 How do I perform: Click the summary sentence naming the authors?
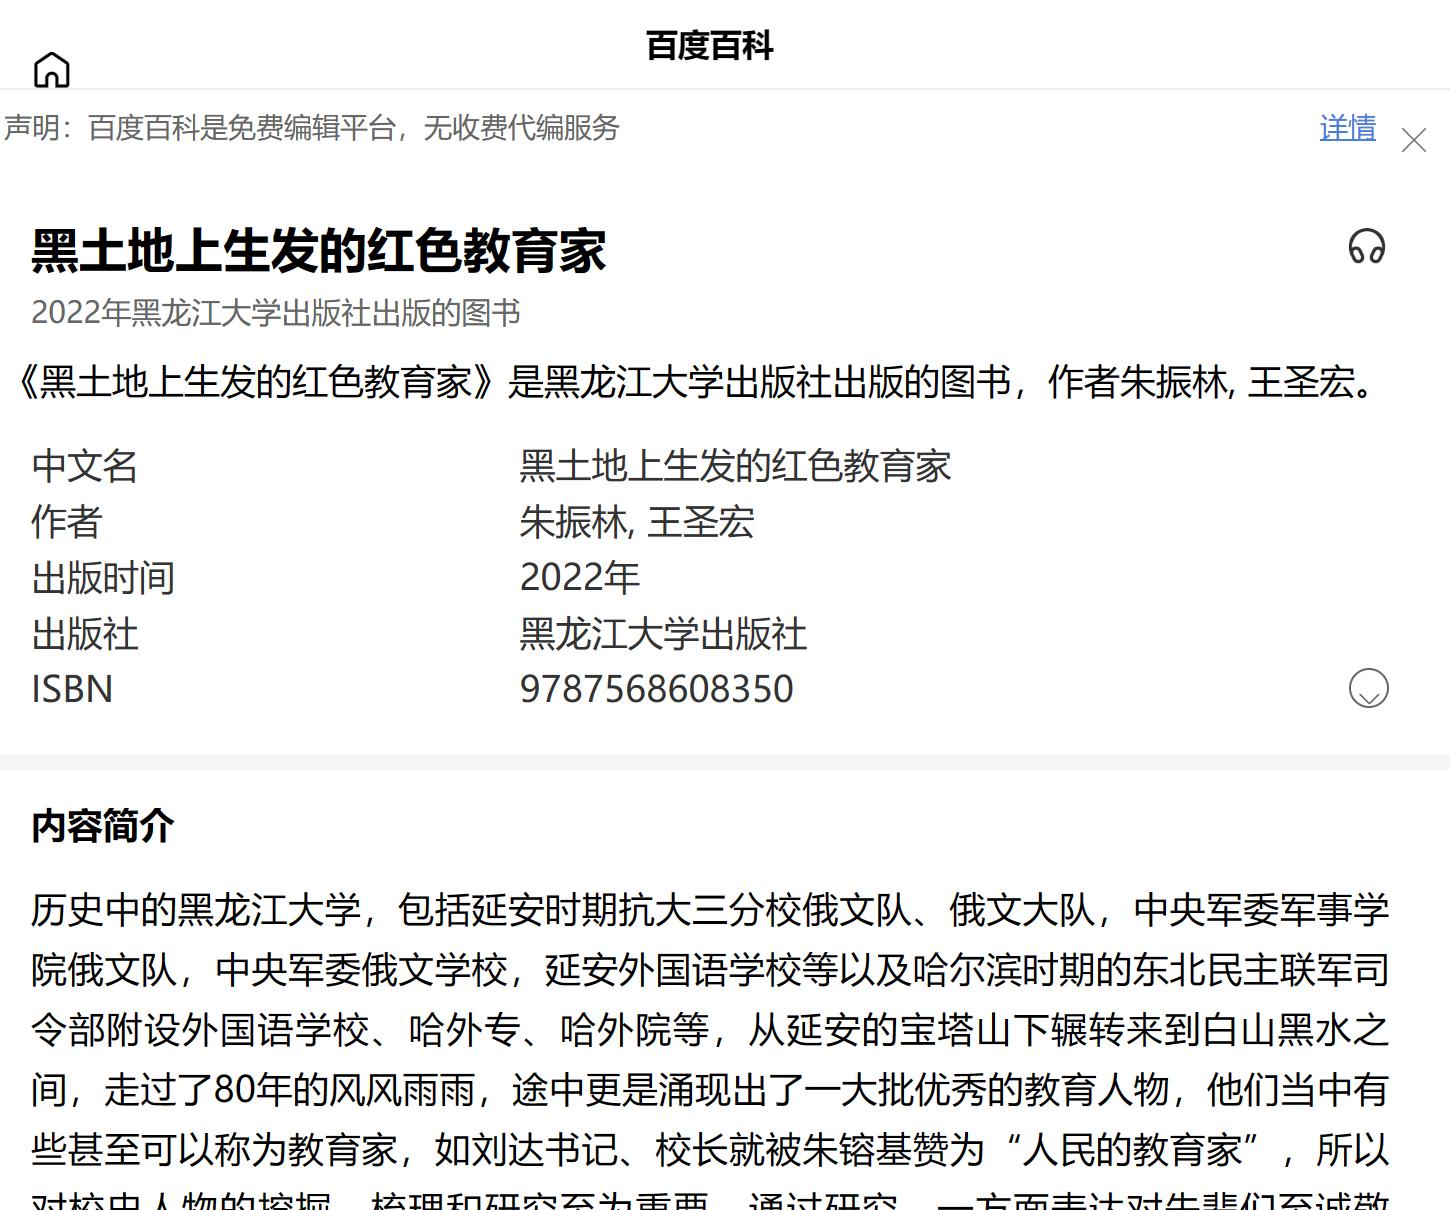click(x=700, y=382)
